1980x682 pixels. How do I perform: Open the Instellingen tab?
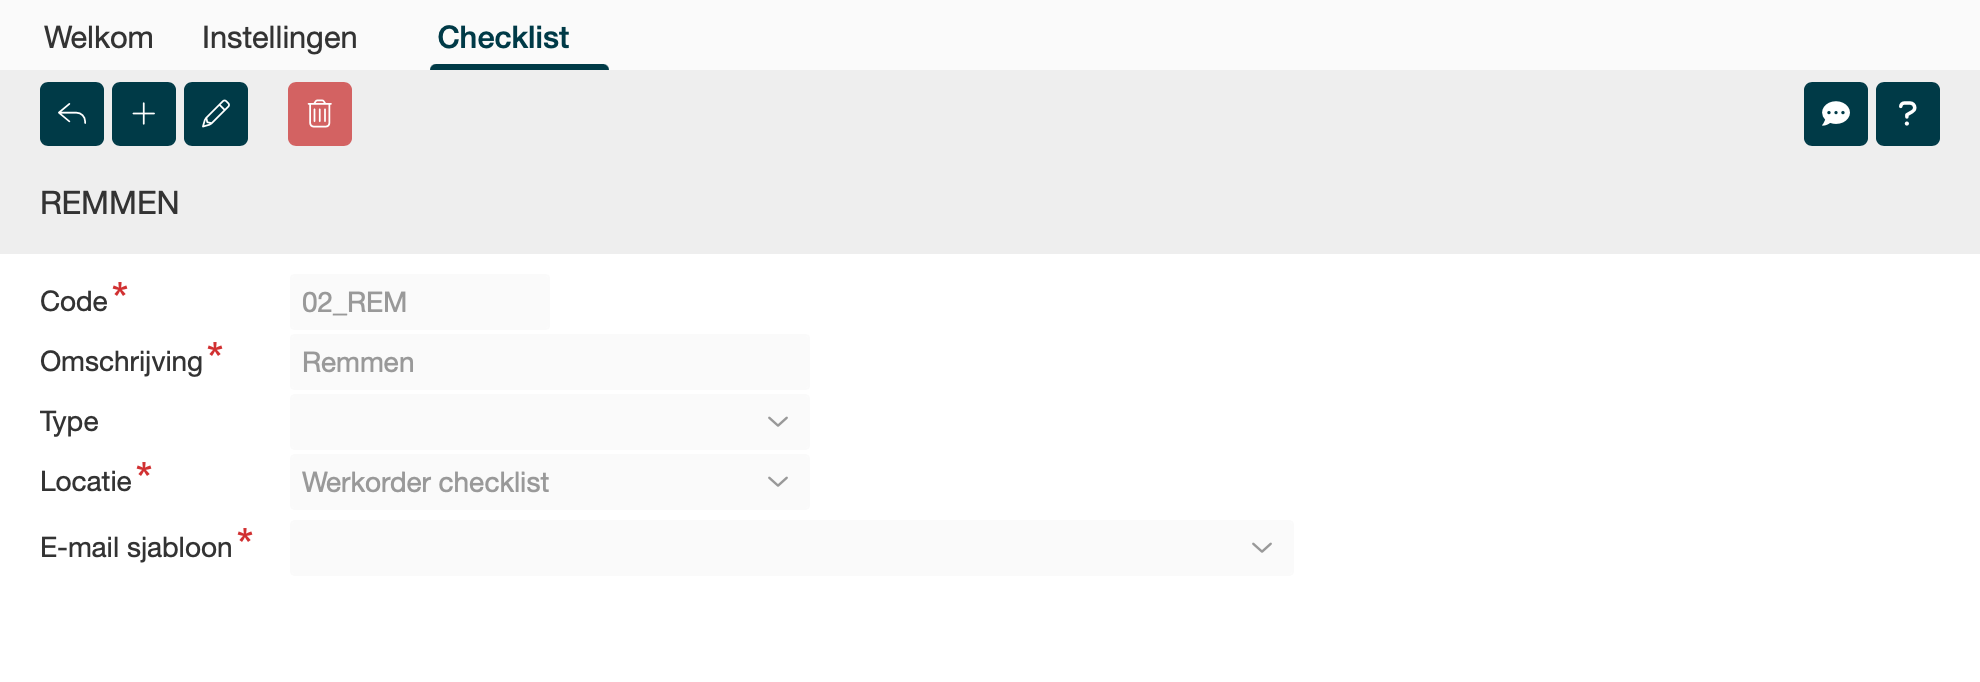(279, 38)
